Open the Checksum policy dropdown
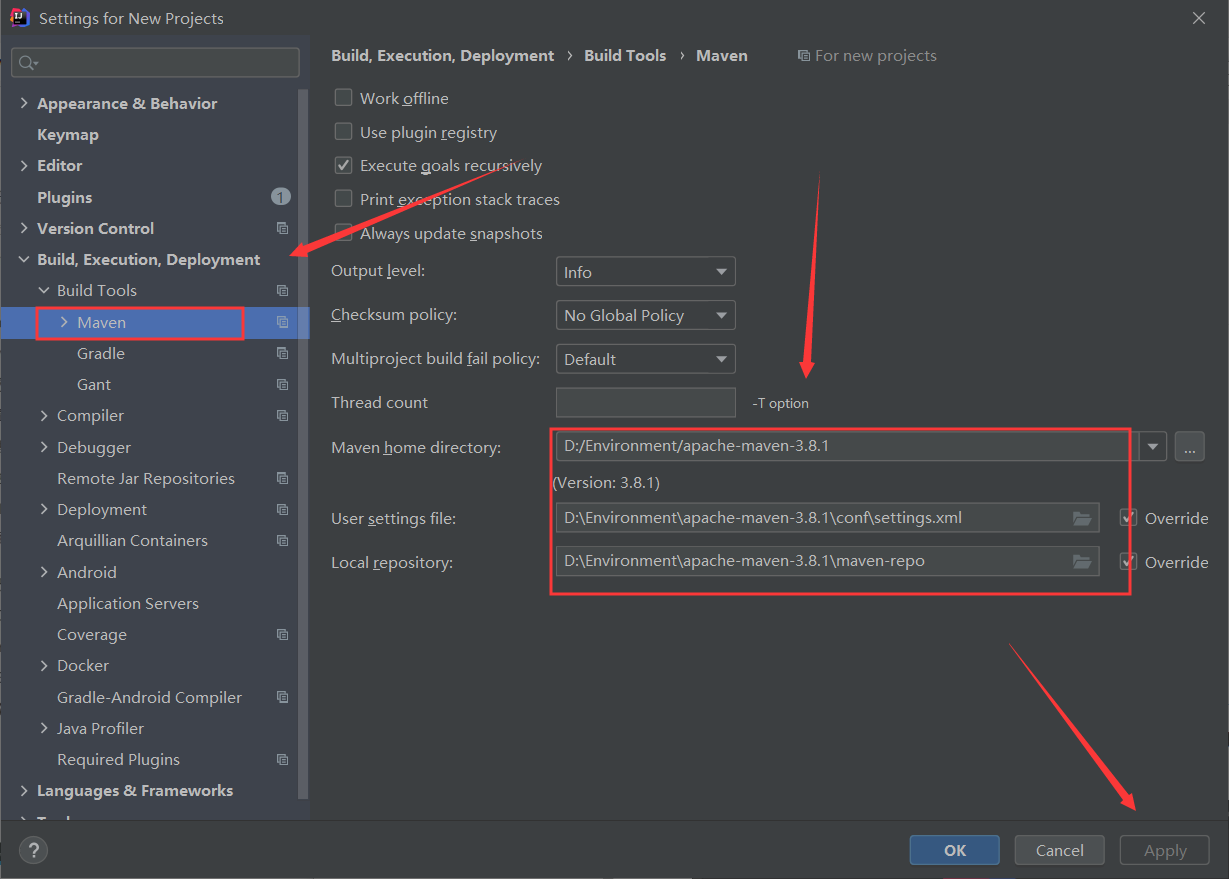Viewport: 1229px width, 879px height. coord(645,315)
